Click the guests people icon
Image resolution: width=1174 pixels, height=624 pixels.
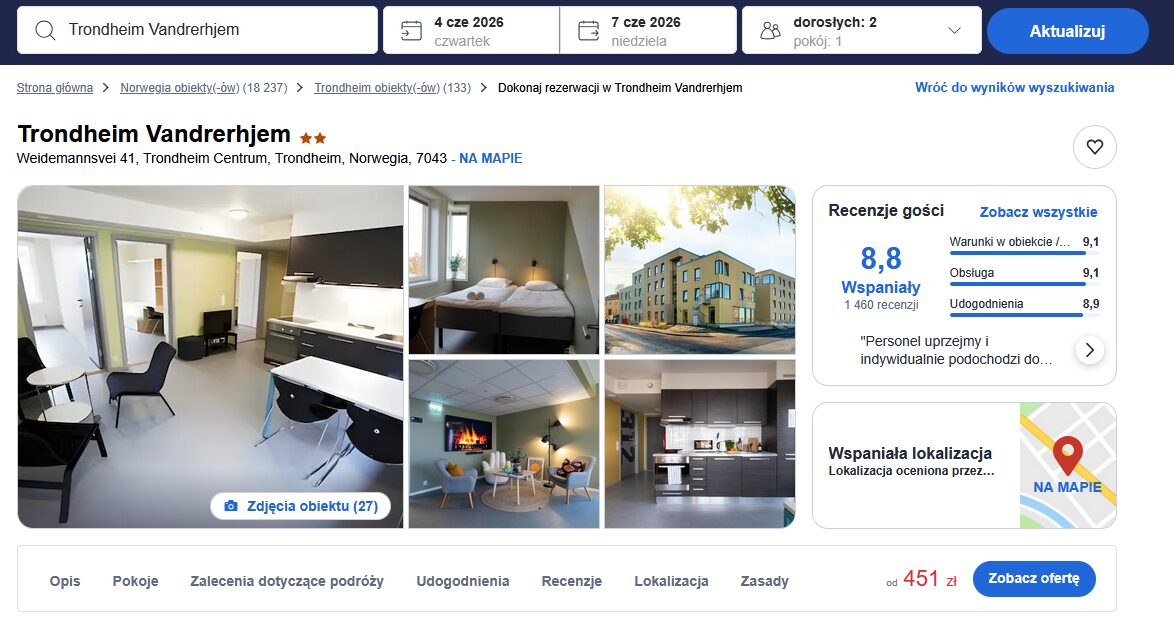(770, 31)
